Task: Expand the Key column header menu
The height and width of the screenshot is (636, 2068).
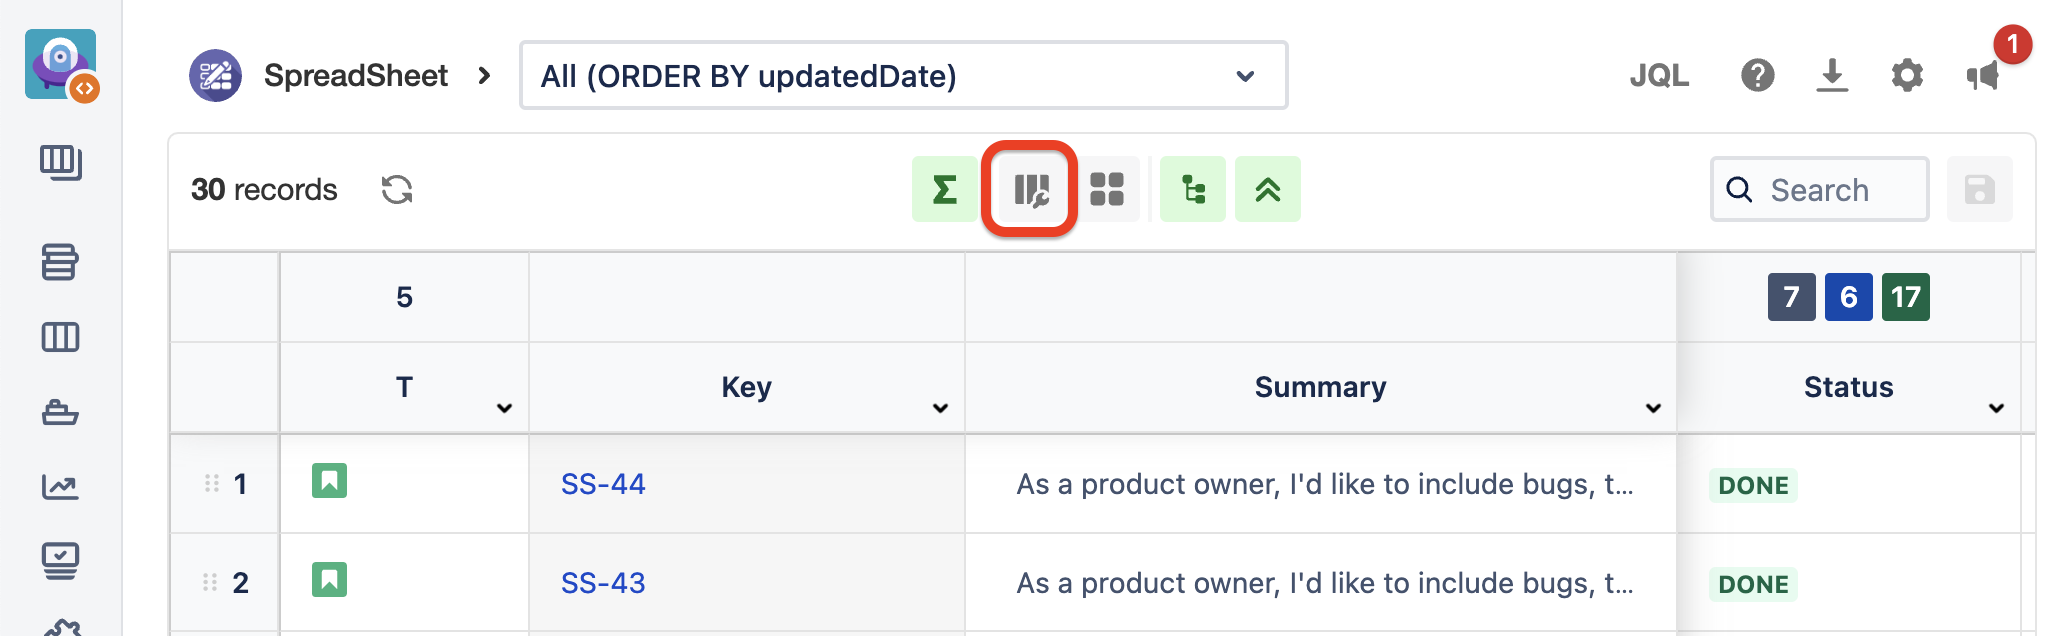Action: (940, 407)
